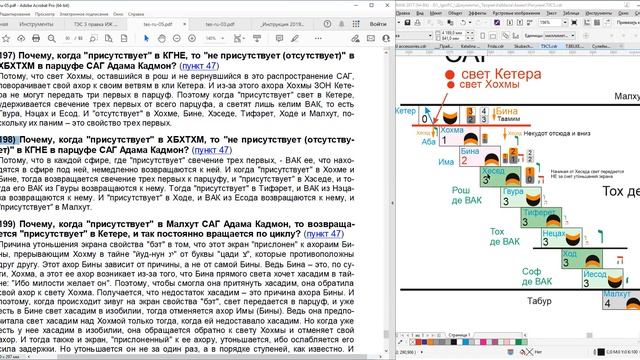
Task: Follow пункт 47 link in question 199
Action: coord(324,234)
